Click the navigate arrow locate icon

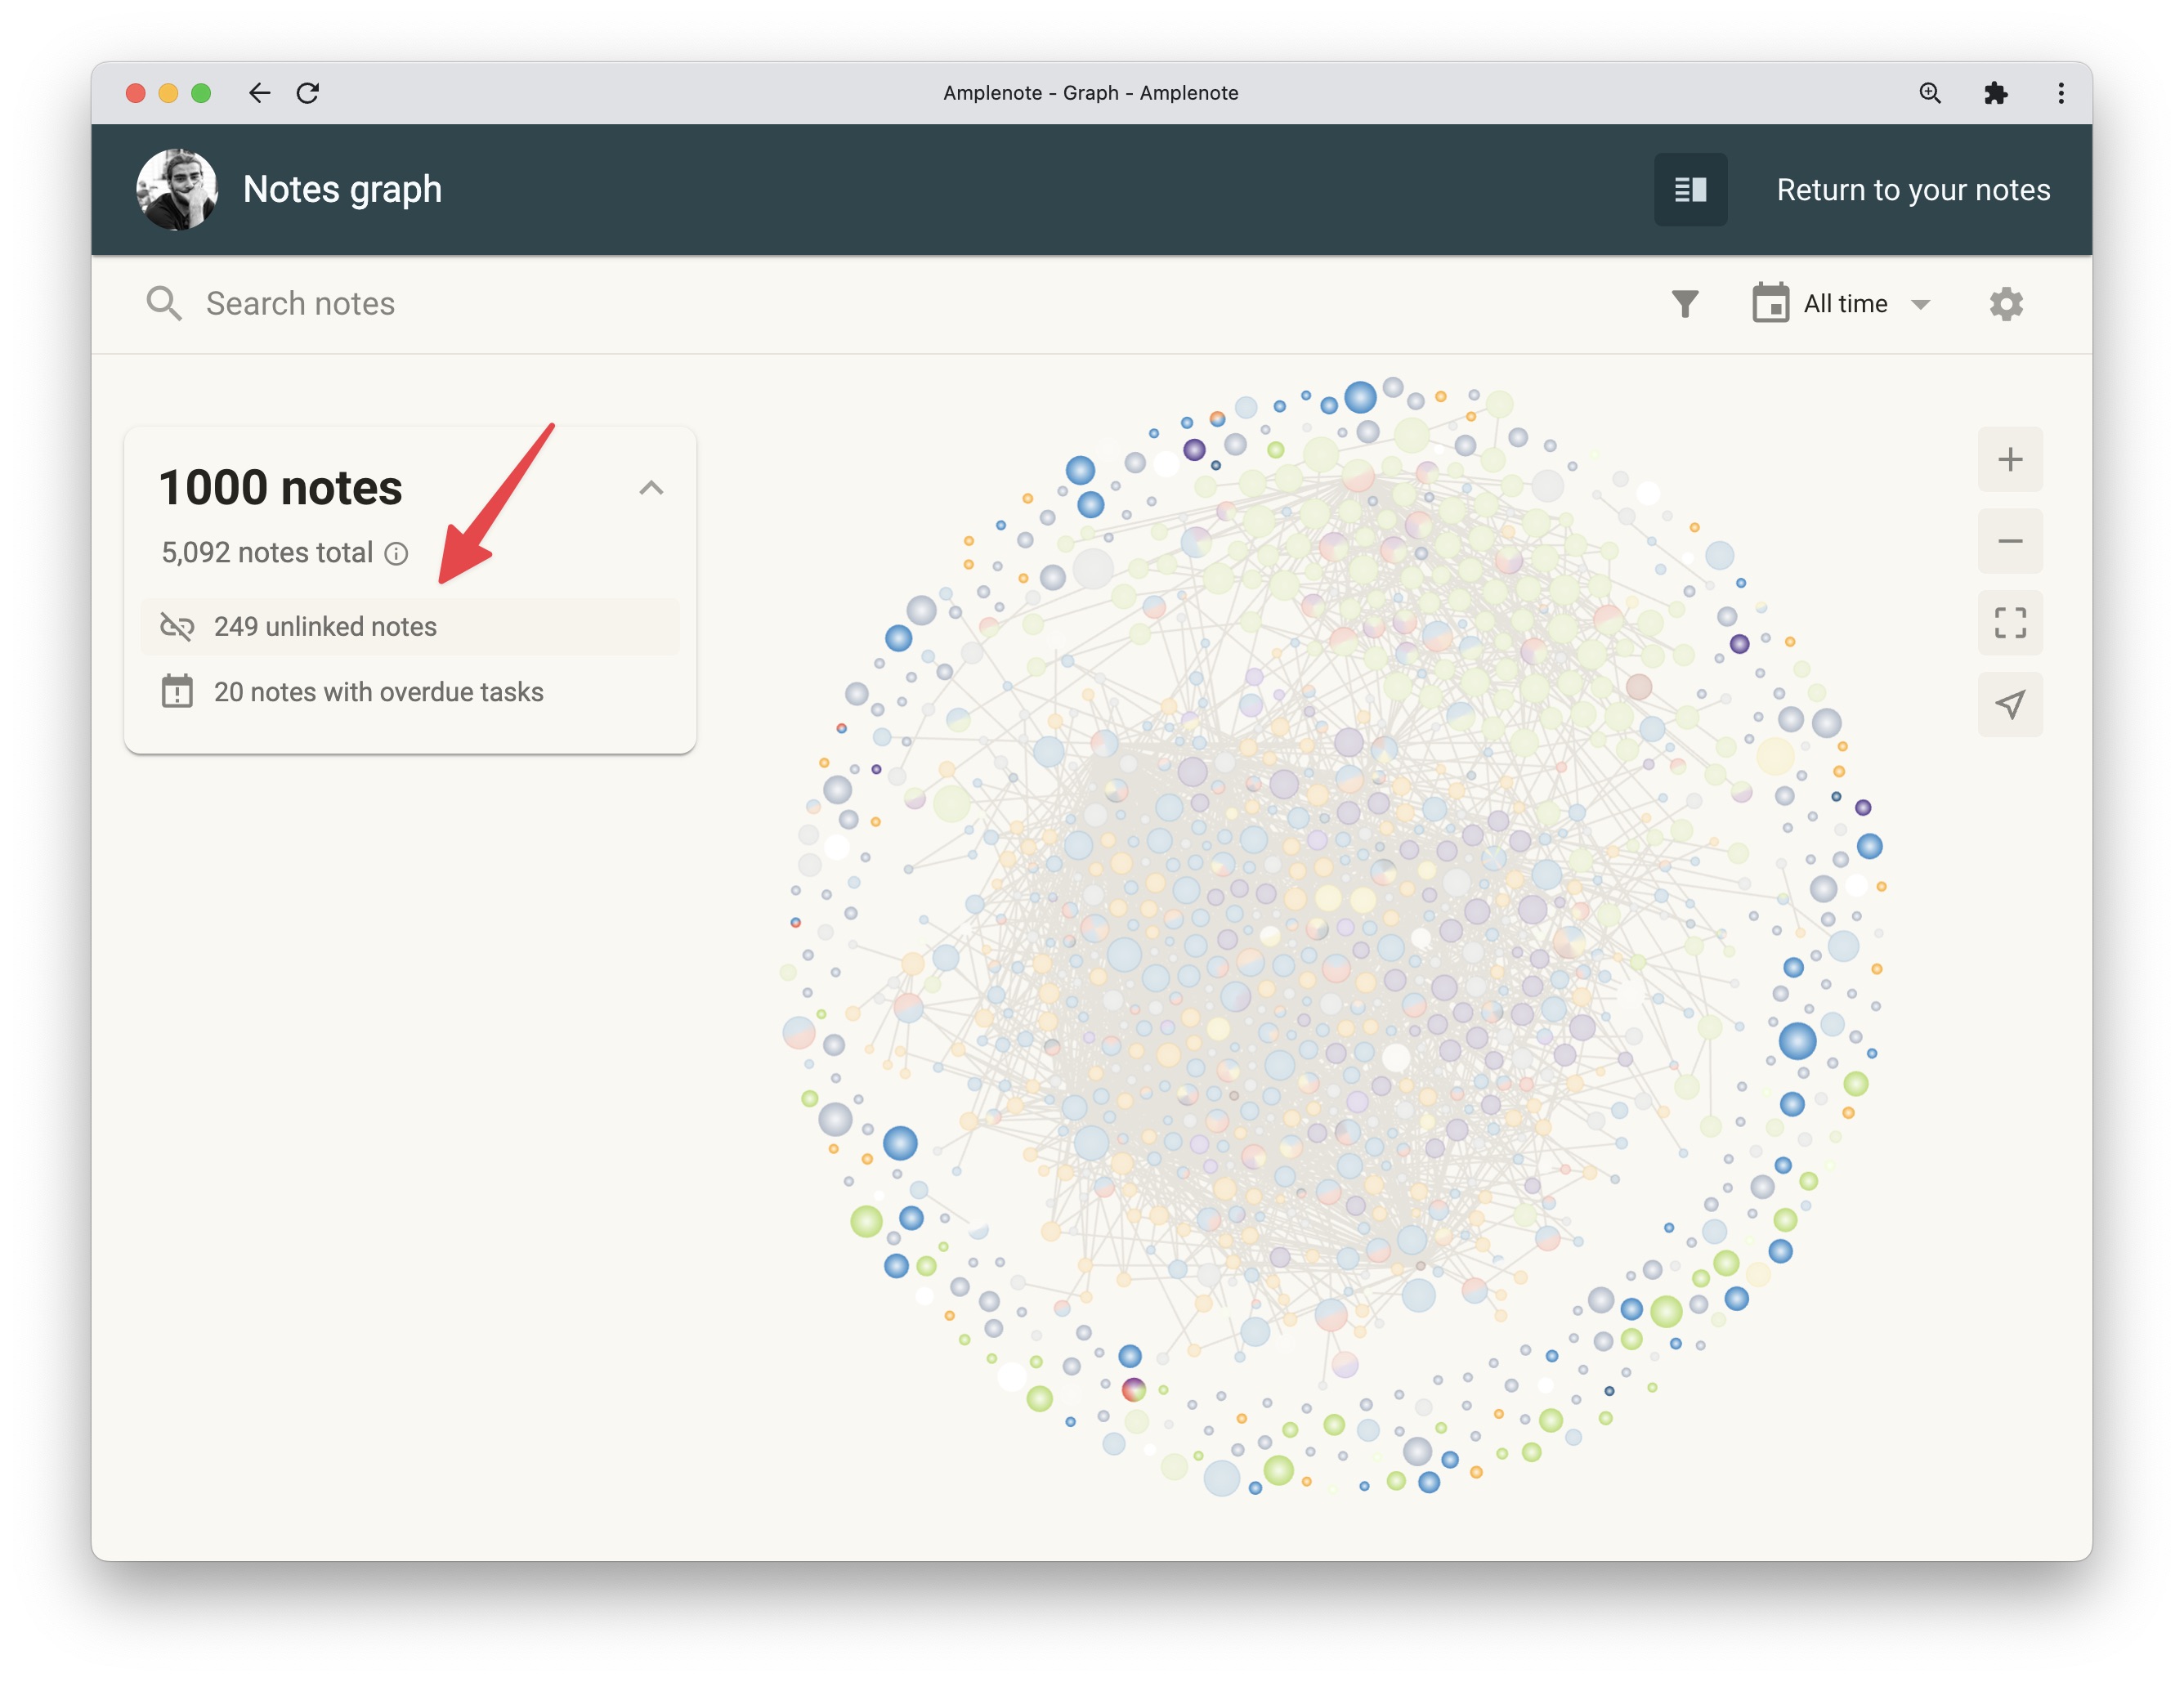tap(2010, 705)
